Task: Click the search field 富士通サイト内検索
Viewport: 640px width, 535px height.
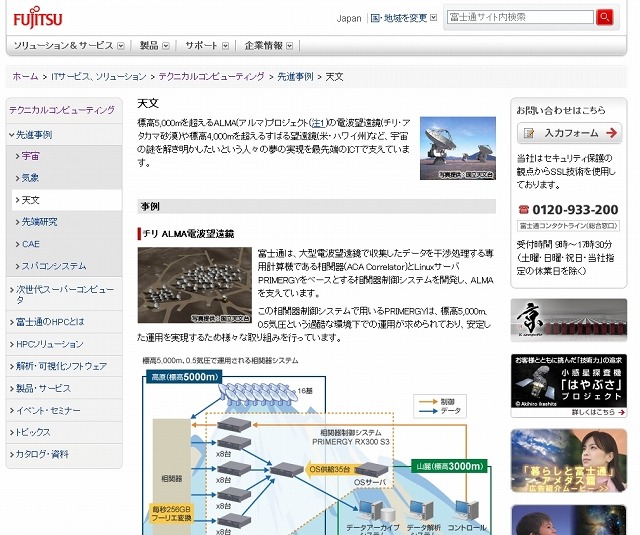Action: pos(520,17)
